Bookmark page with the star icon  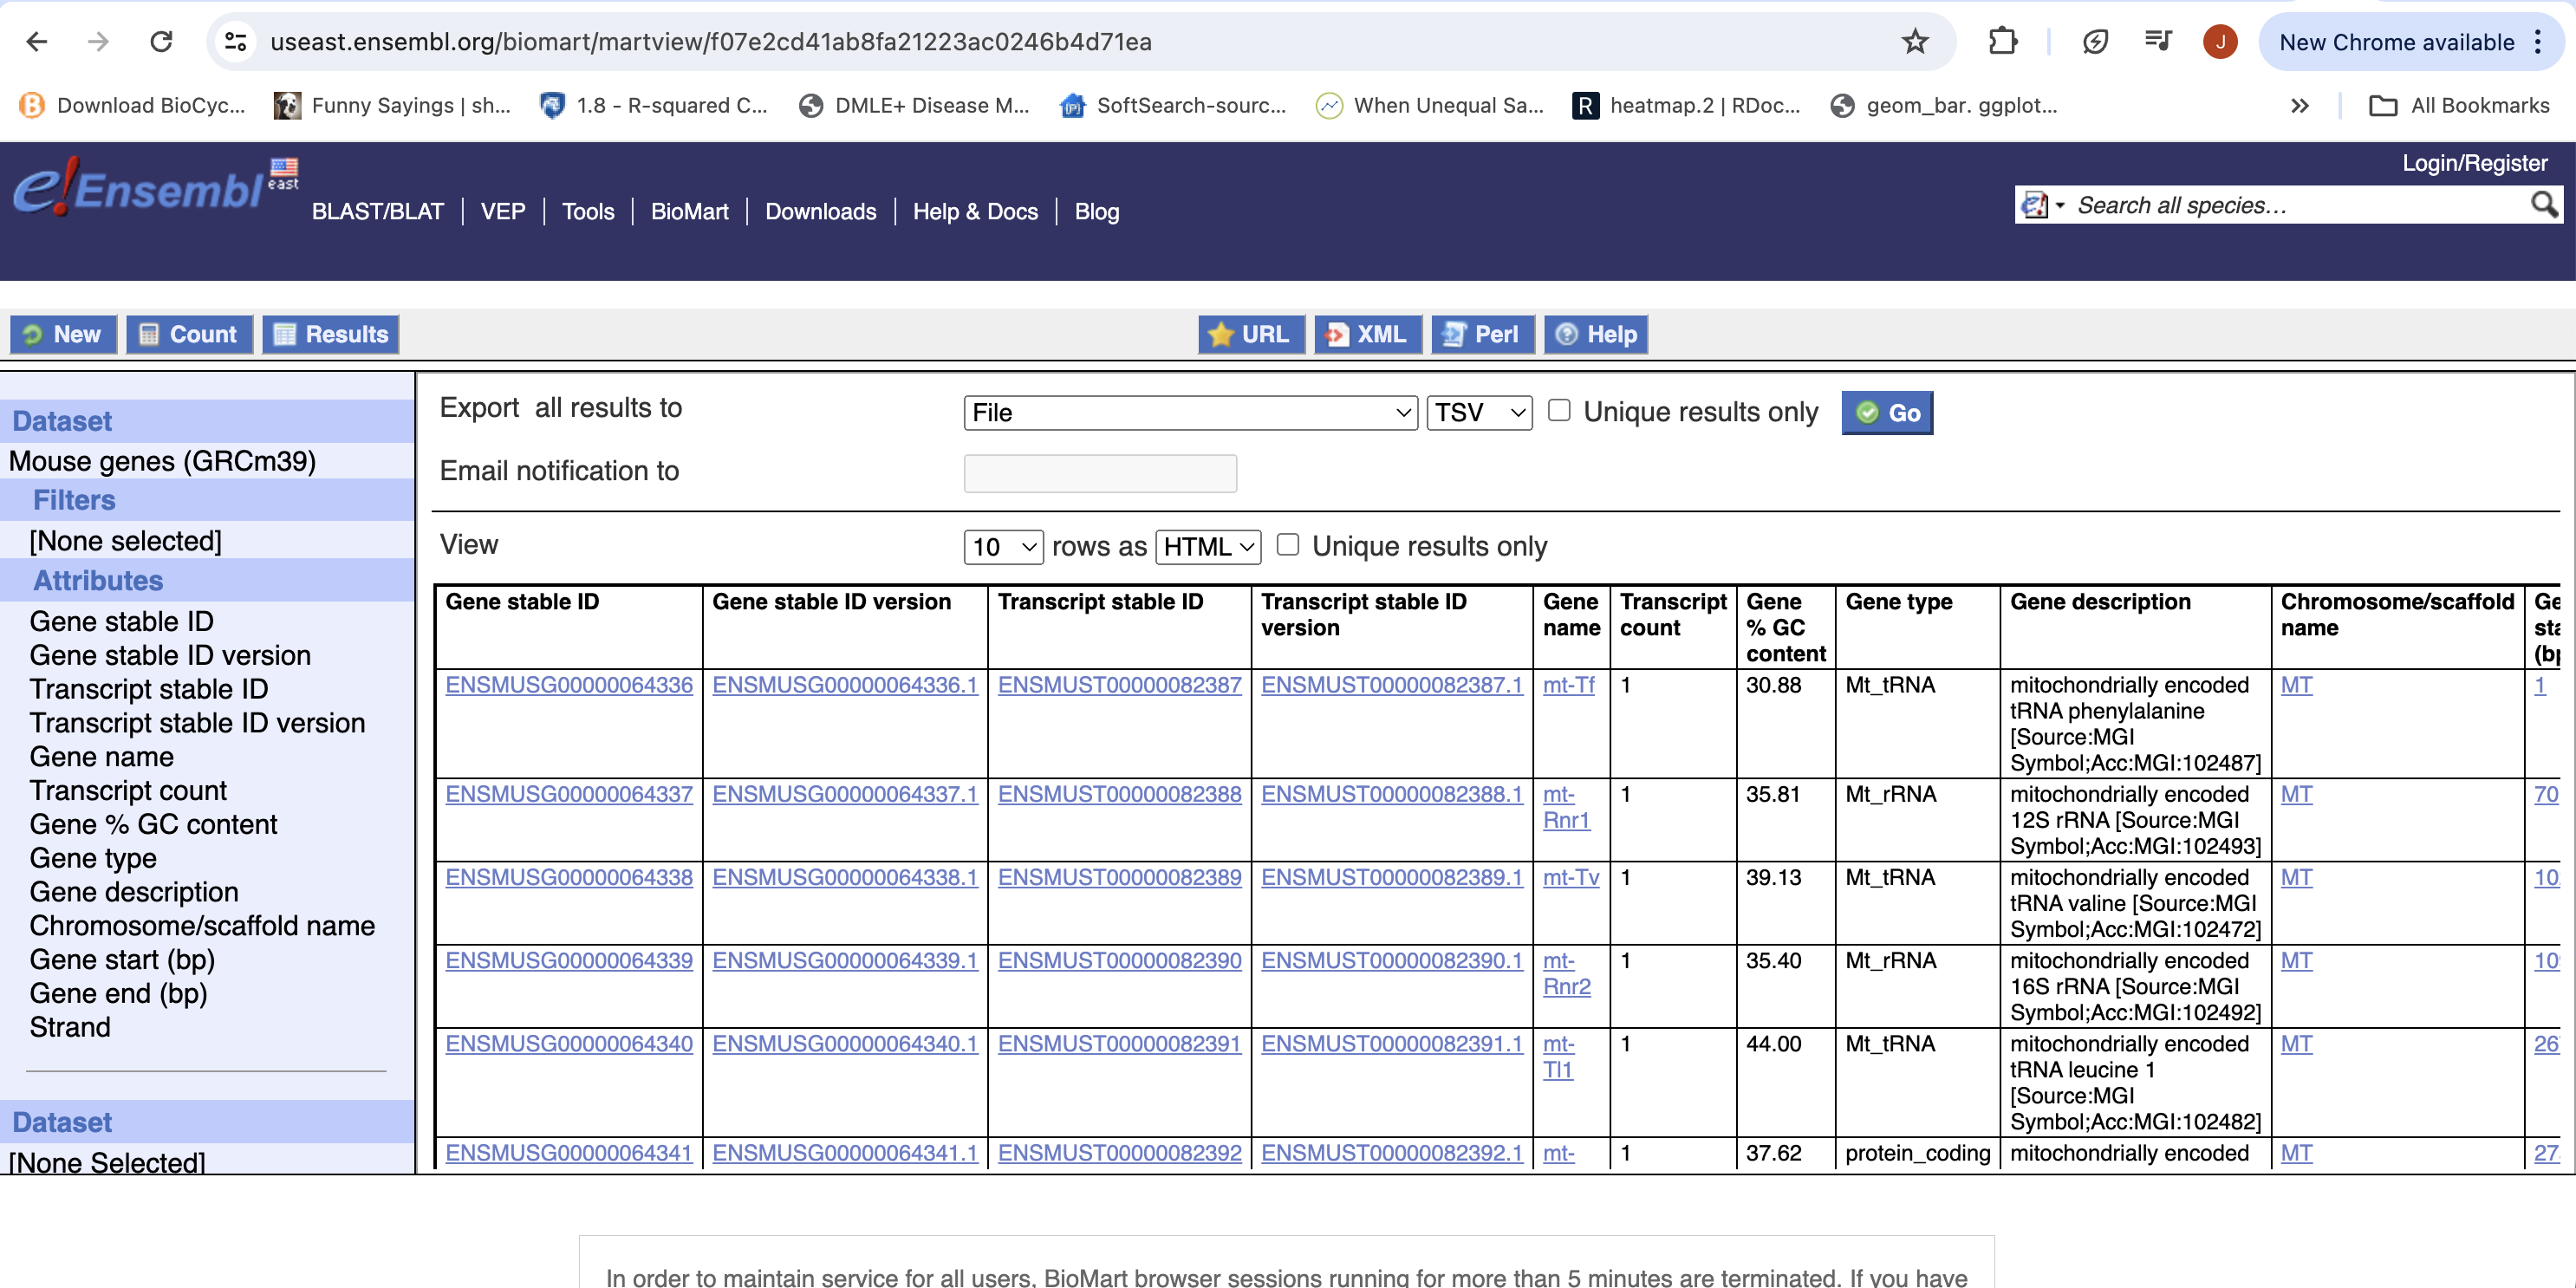pyautogui.click(x=1914, y=42)
